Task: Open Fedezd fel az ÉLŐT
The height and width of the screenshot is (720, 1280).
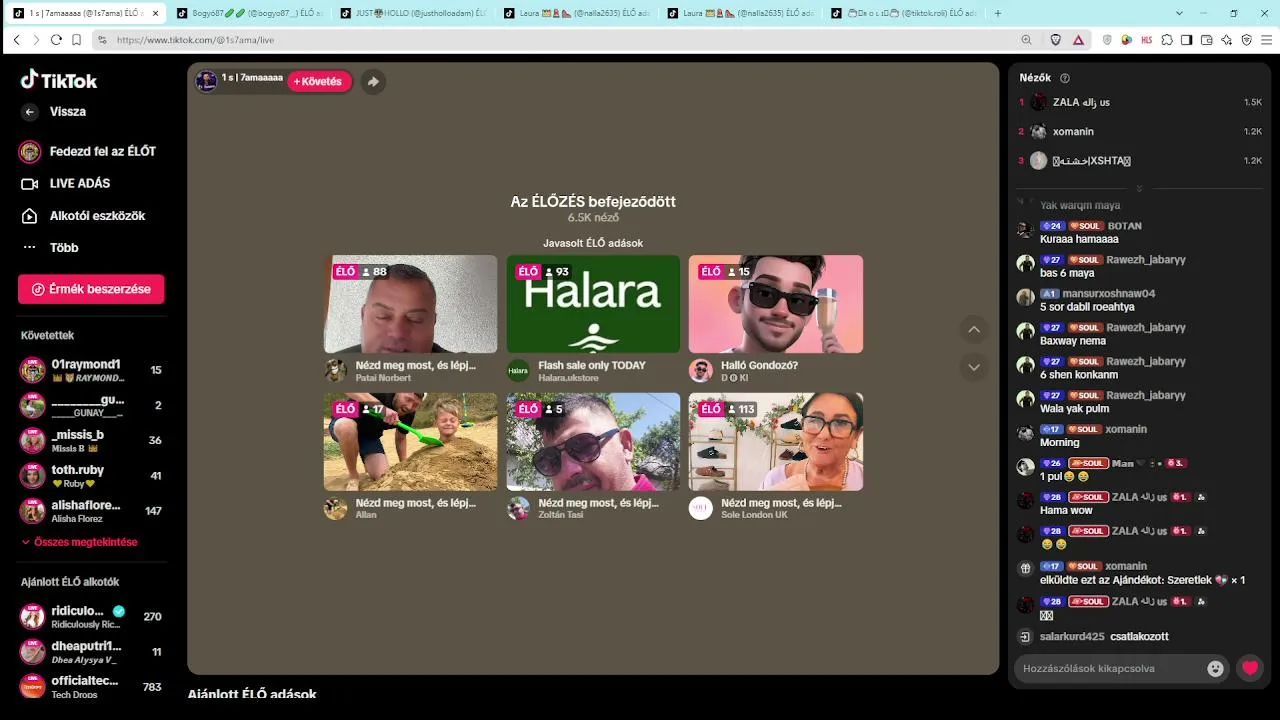Action: (x=88, y=151)
